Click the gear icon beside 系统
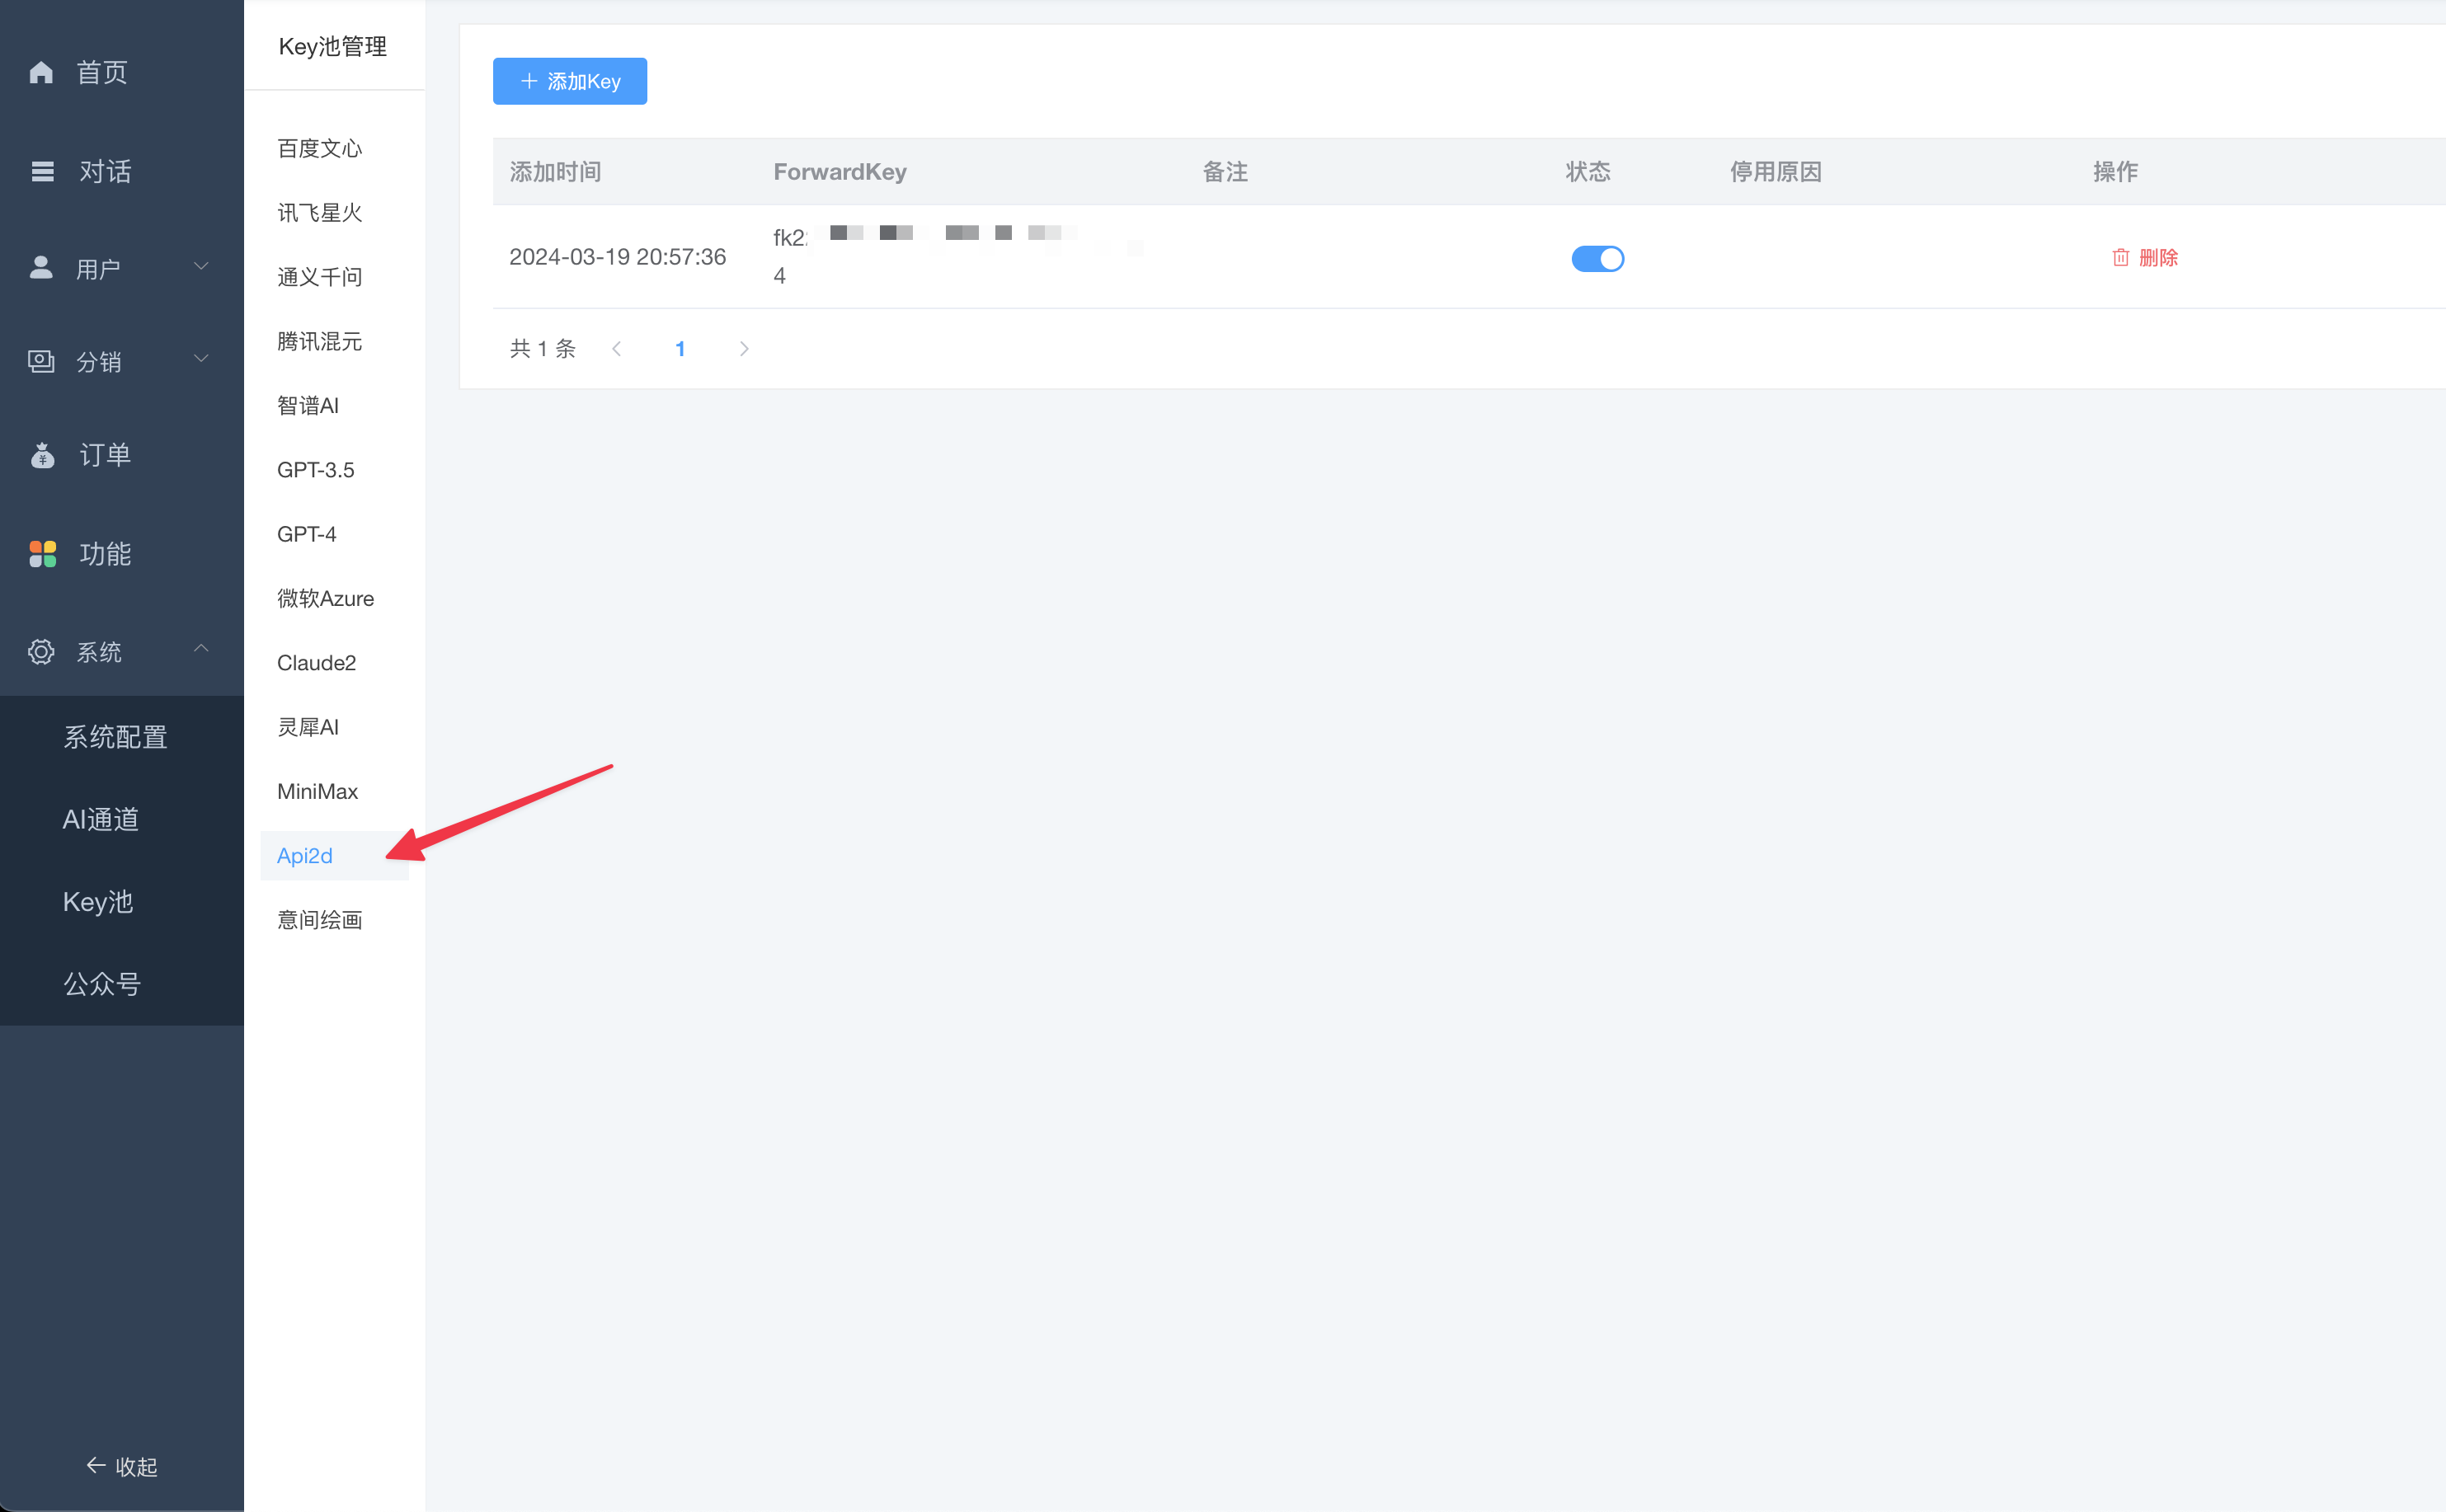Image resolution: width=2446 pixels, height=1512 pixels. pyautogui.click(x=41, y=652)
